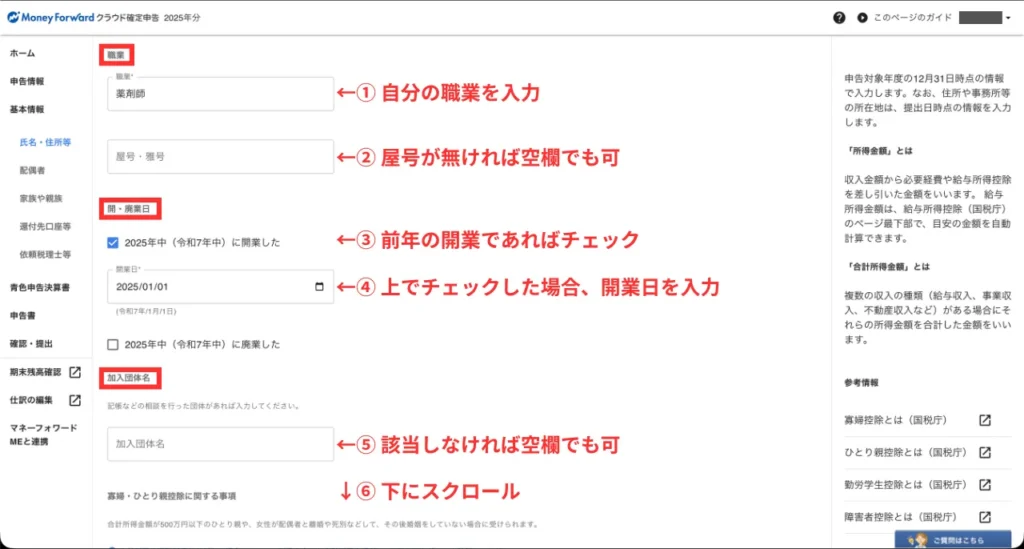Click external link icon beside 仕訳の編集
This screenshot has height=549, width=1024.
coord(75,400)
